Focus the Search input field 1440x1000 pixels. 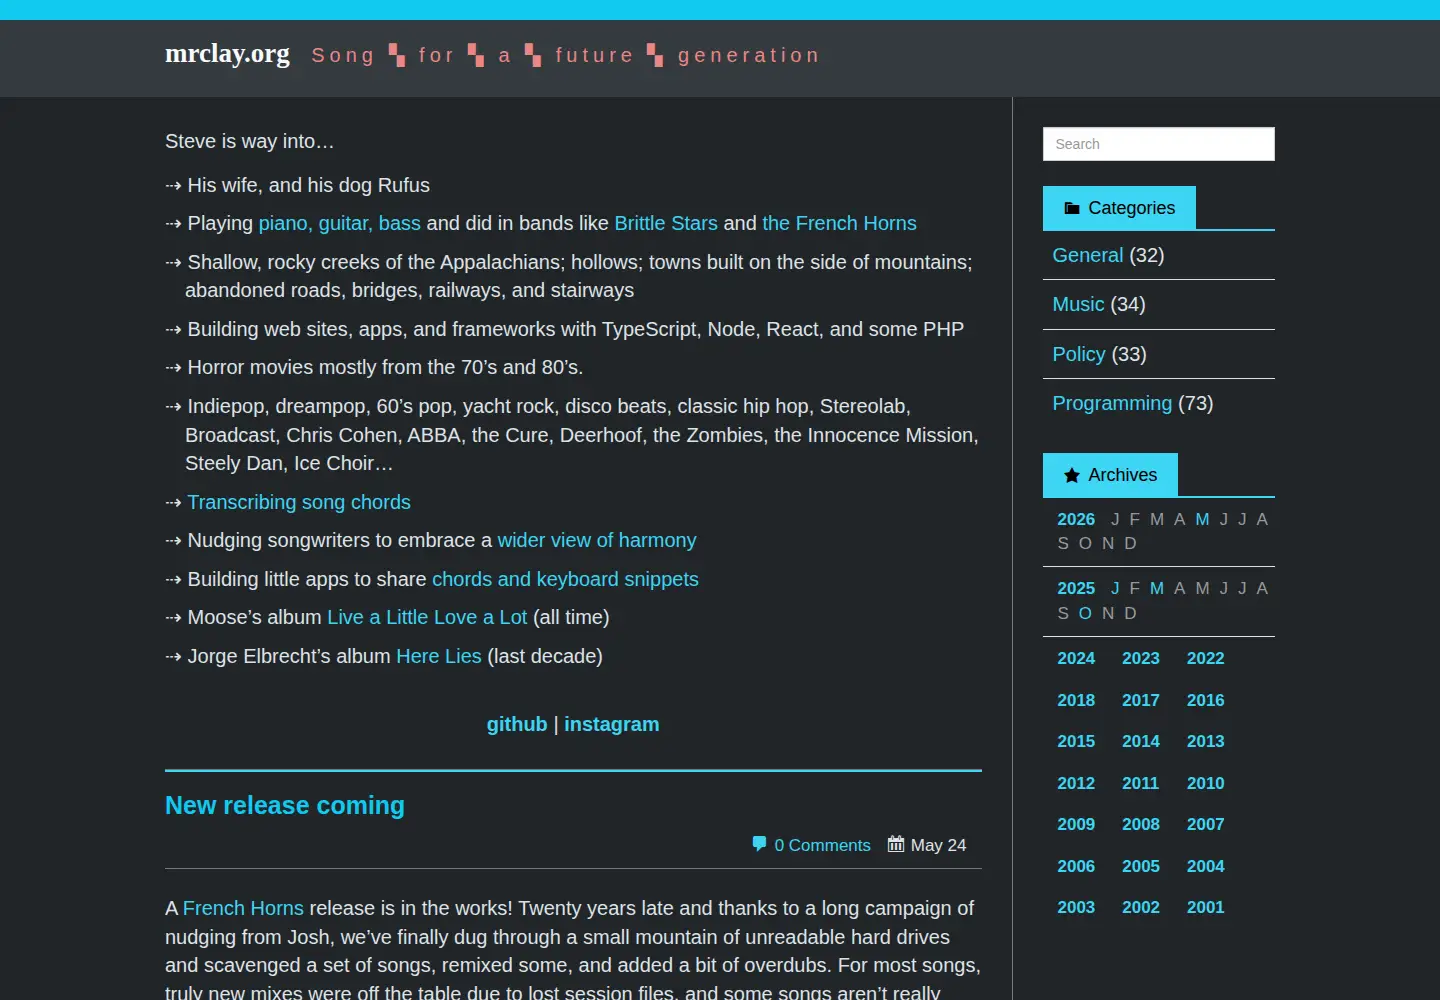pyautogui.click(x=1159, y=144)
